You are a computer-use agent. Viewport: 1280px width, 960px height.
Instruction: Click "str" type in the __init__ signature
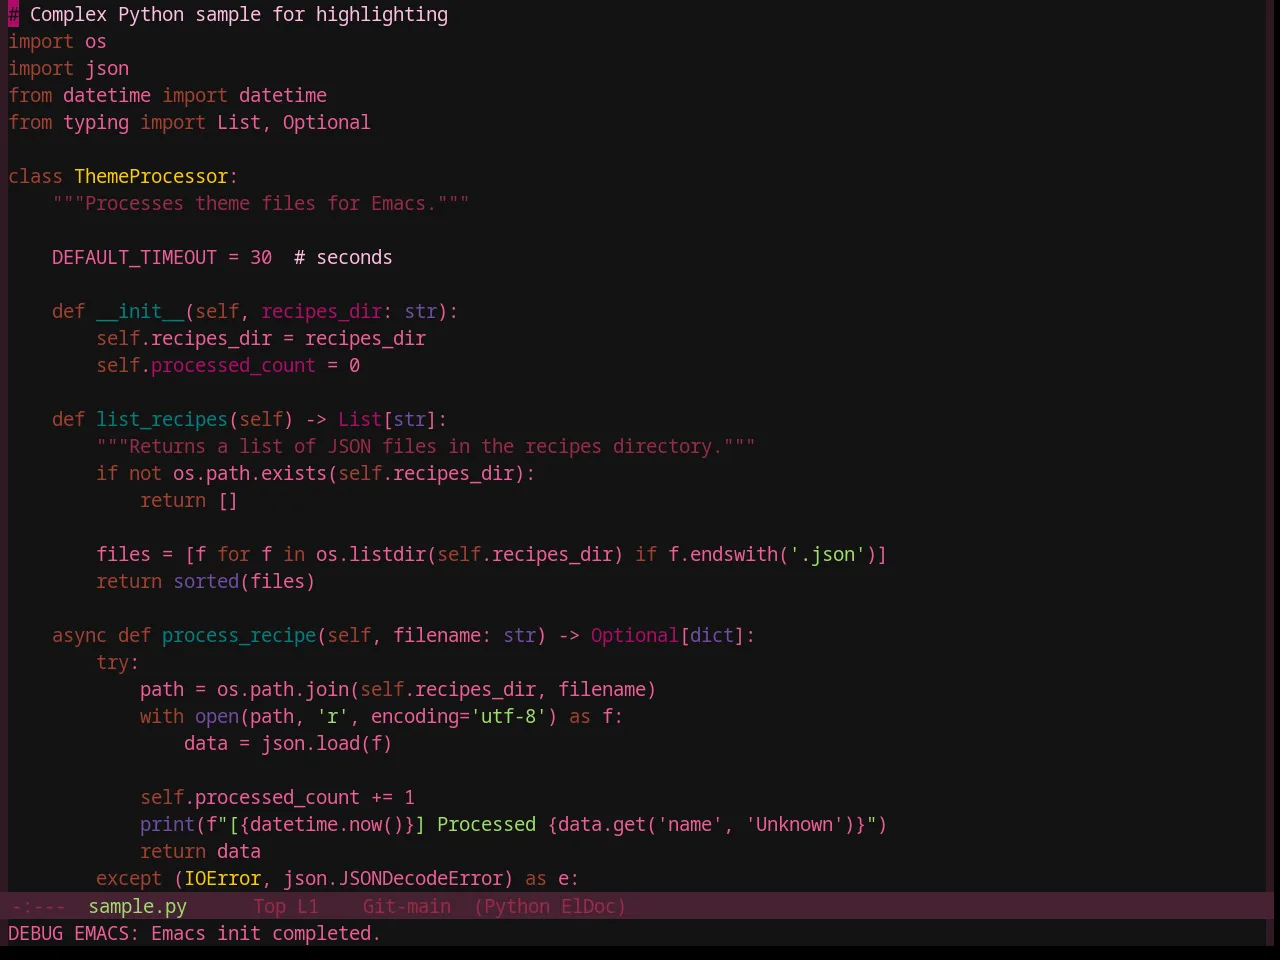pos(420,311)
